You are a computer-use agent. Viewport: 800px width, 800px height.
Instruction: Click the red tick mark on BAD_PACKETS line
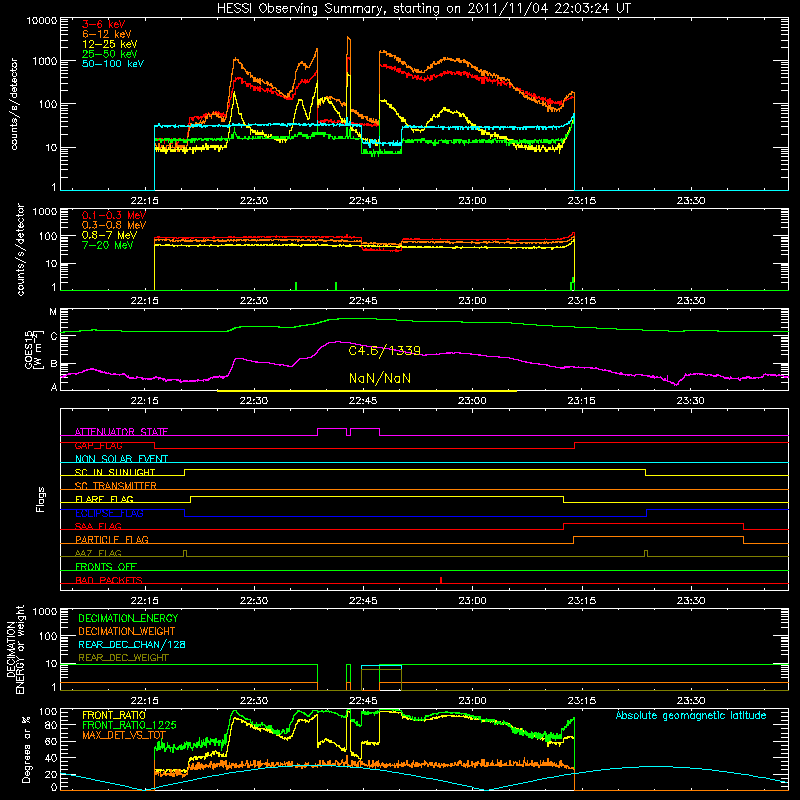[x=441, y=580]
